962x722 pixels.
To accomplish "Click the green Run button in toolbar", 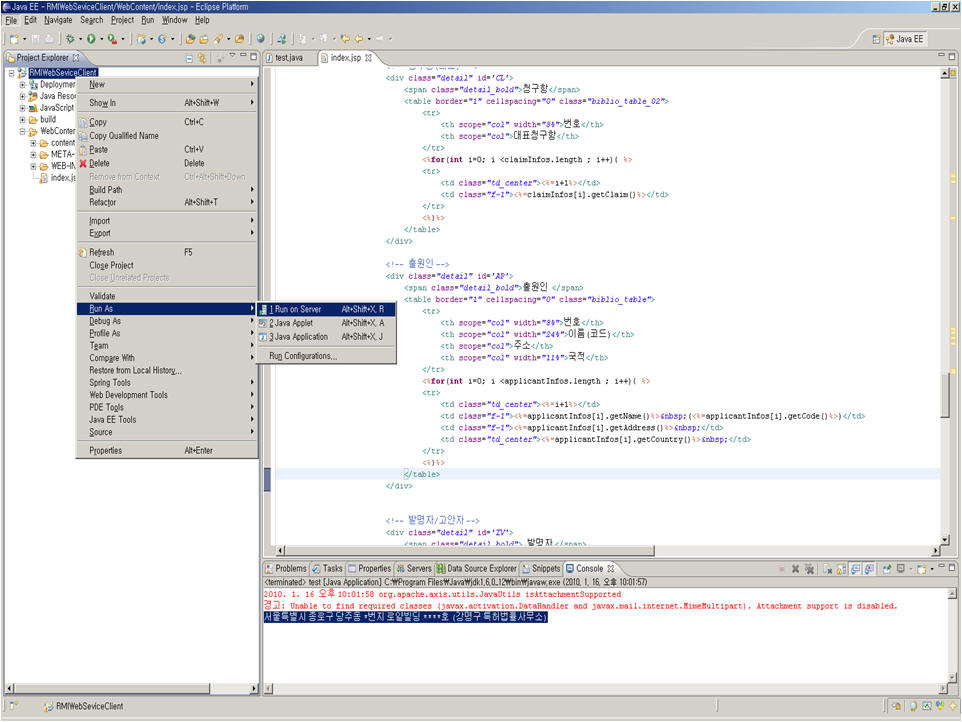I will (x=90, y=39).
